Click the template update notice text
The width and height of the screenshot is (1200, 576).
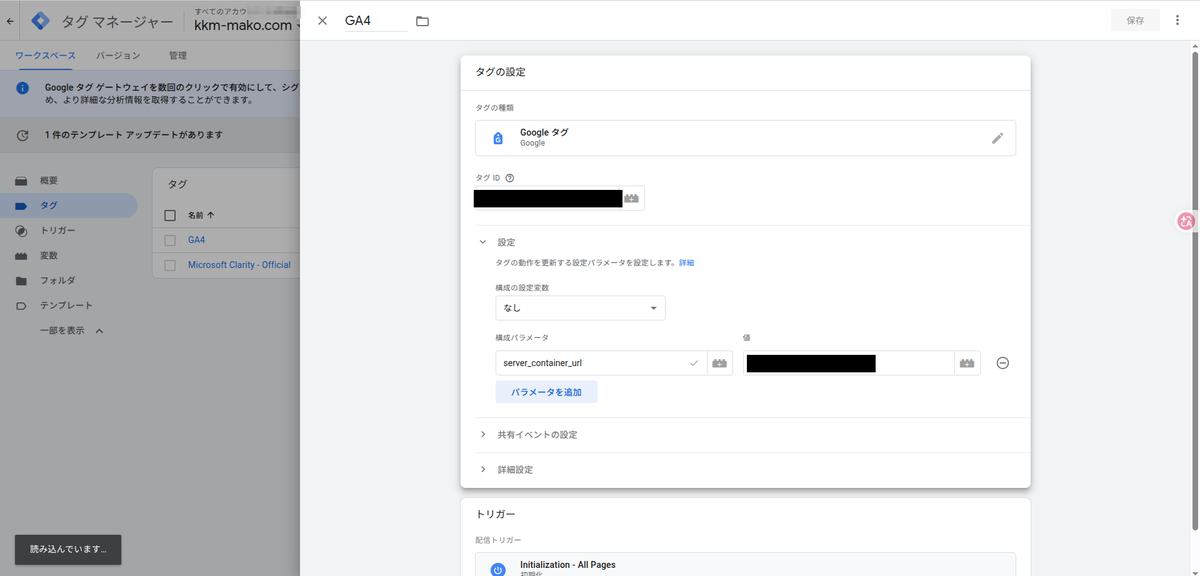pos(134,135)
